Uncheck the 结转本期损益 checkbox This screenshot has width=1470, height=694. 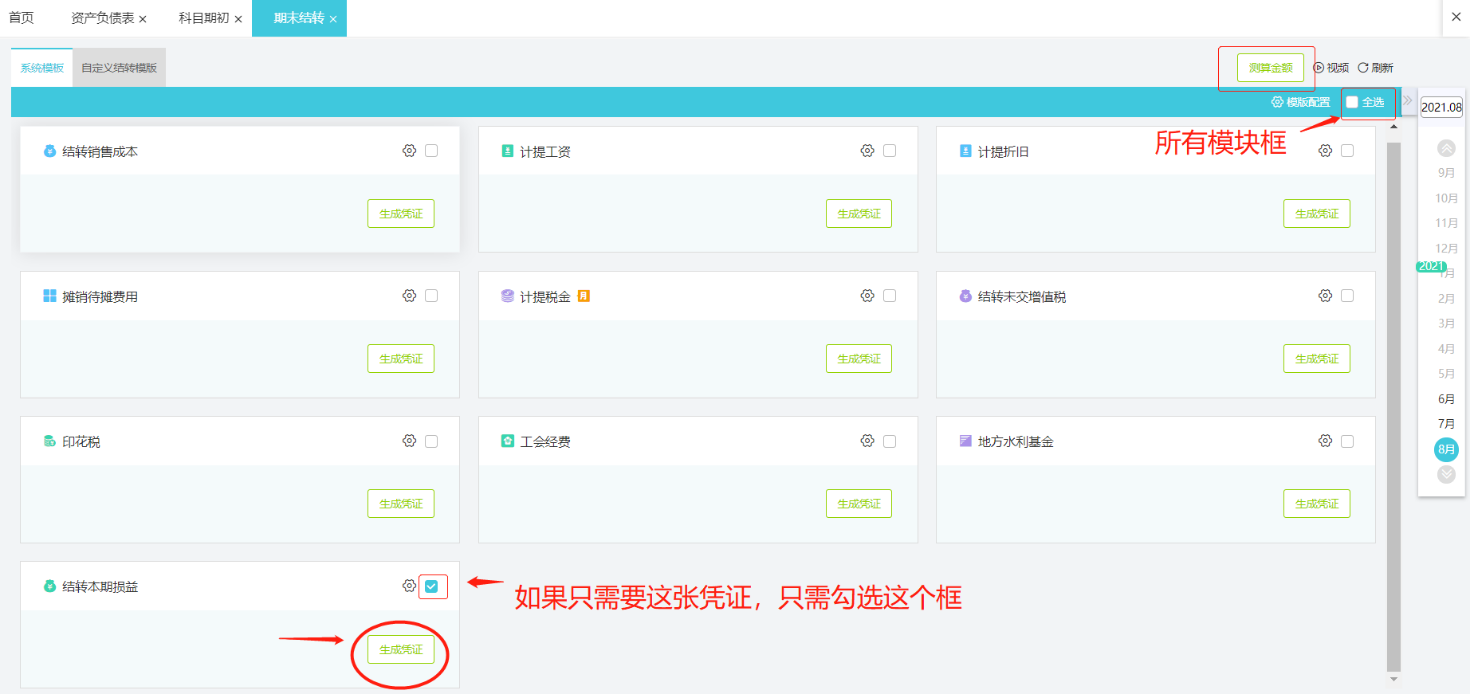coord(431,586)
